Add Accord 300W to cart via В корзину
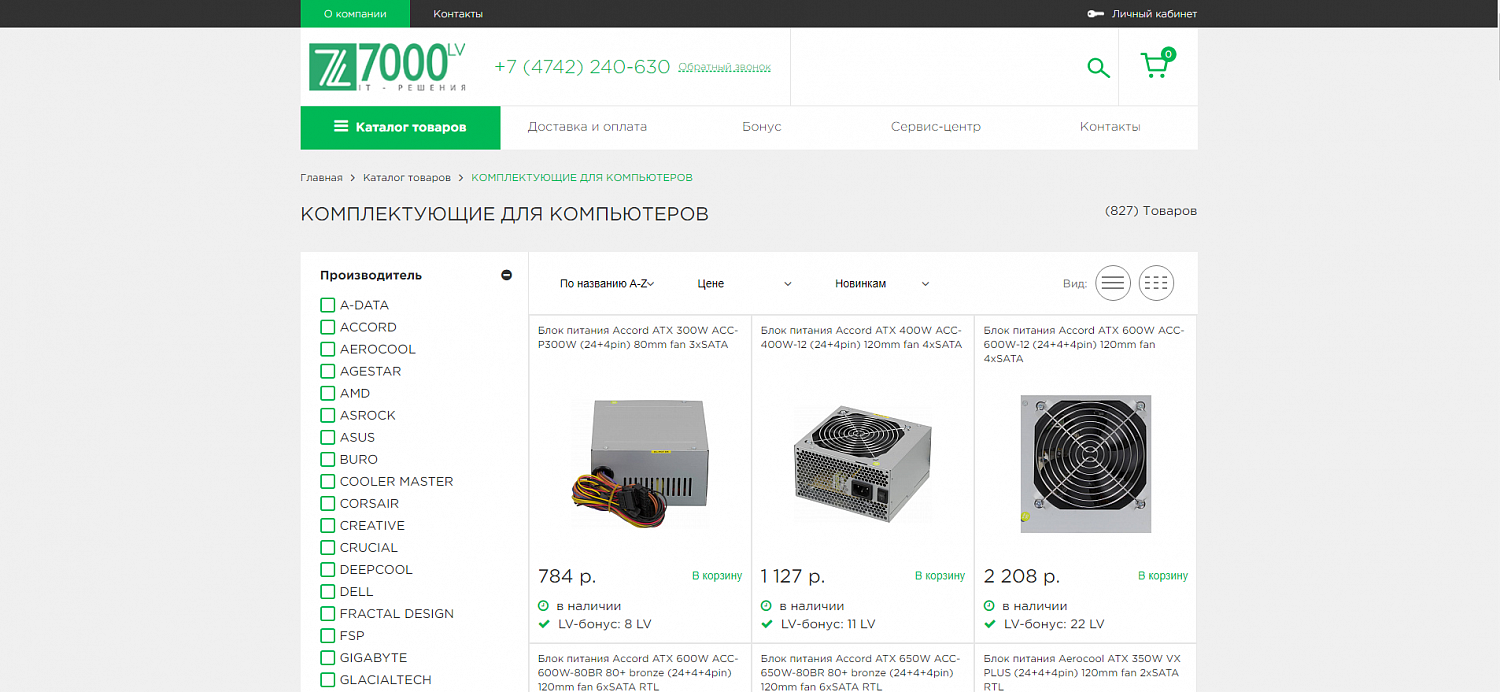The width and height of the screenshot is (1500, 692). pos(717,576)
